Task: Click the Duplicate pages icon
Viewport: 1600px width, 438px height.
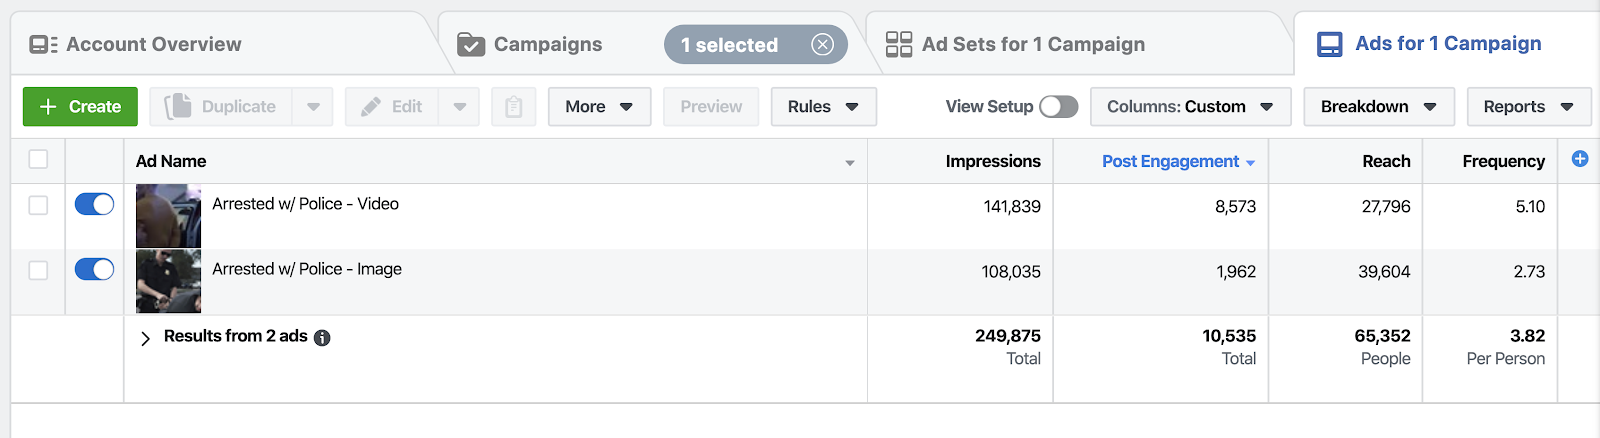Action: [178, 106]
